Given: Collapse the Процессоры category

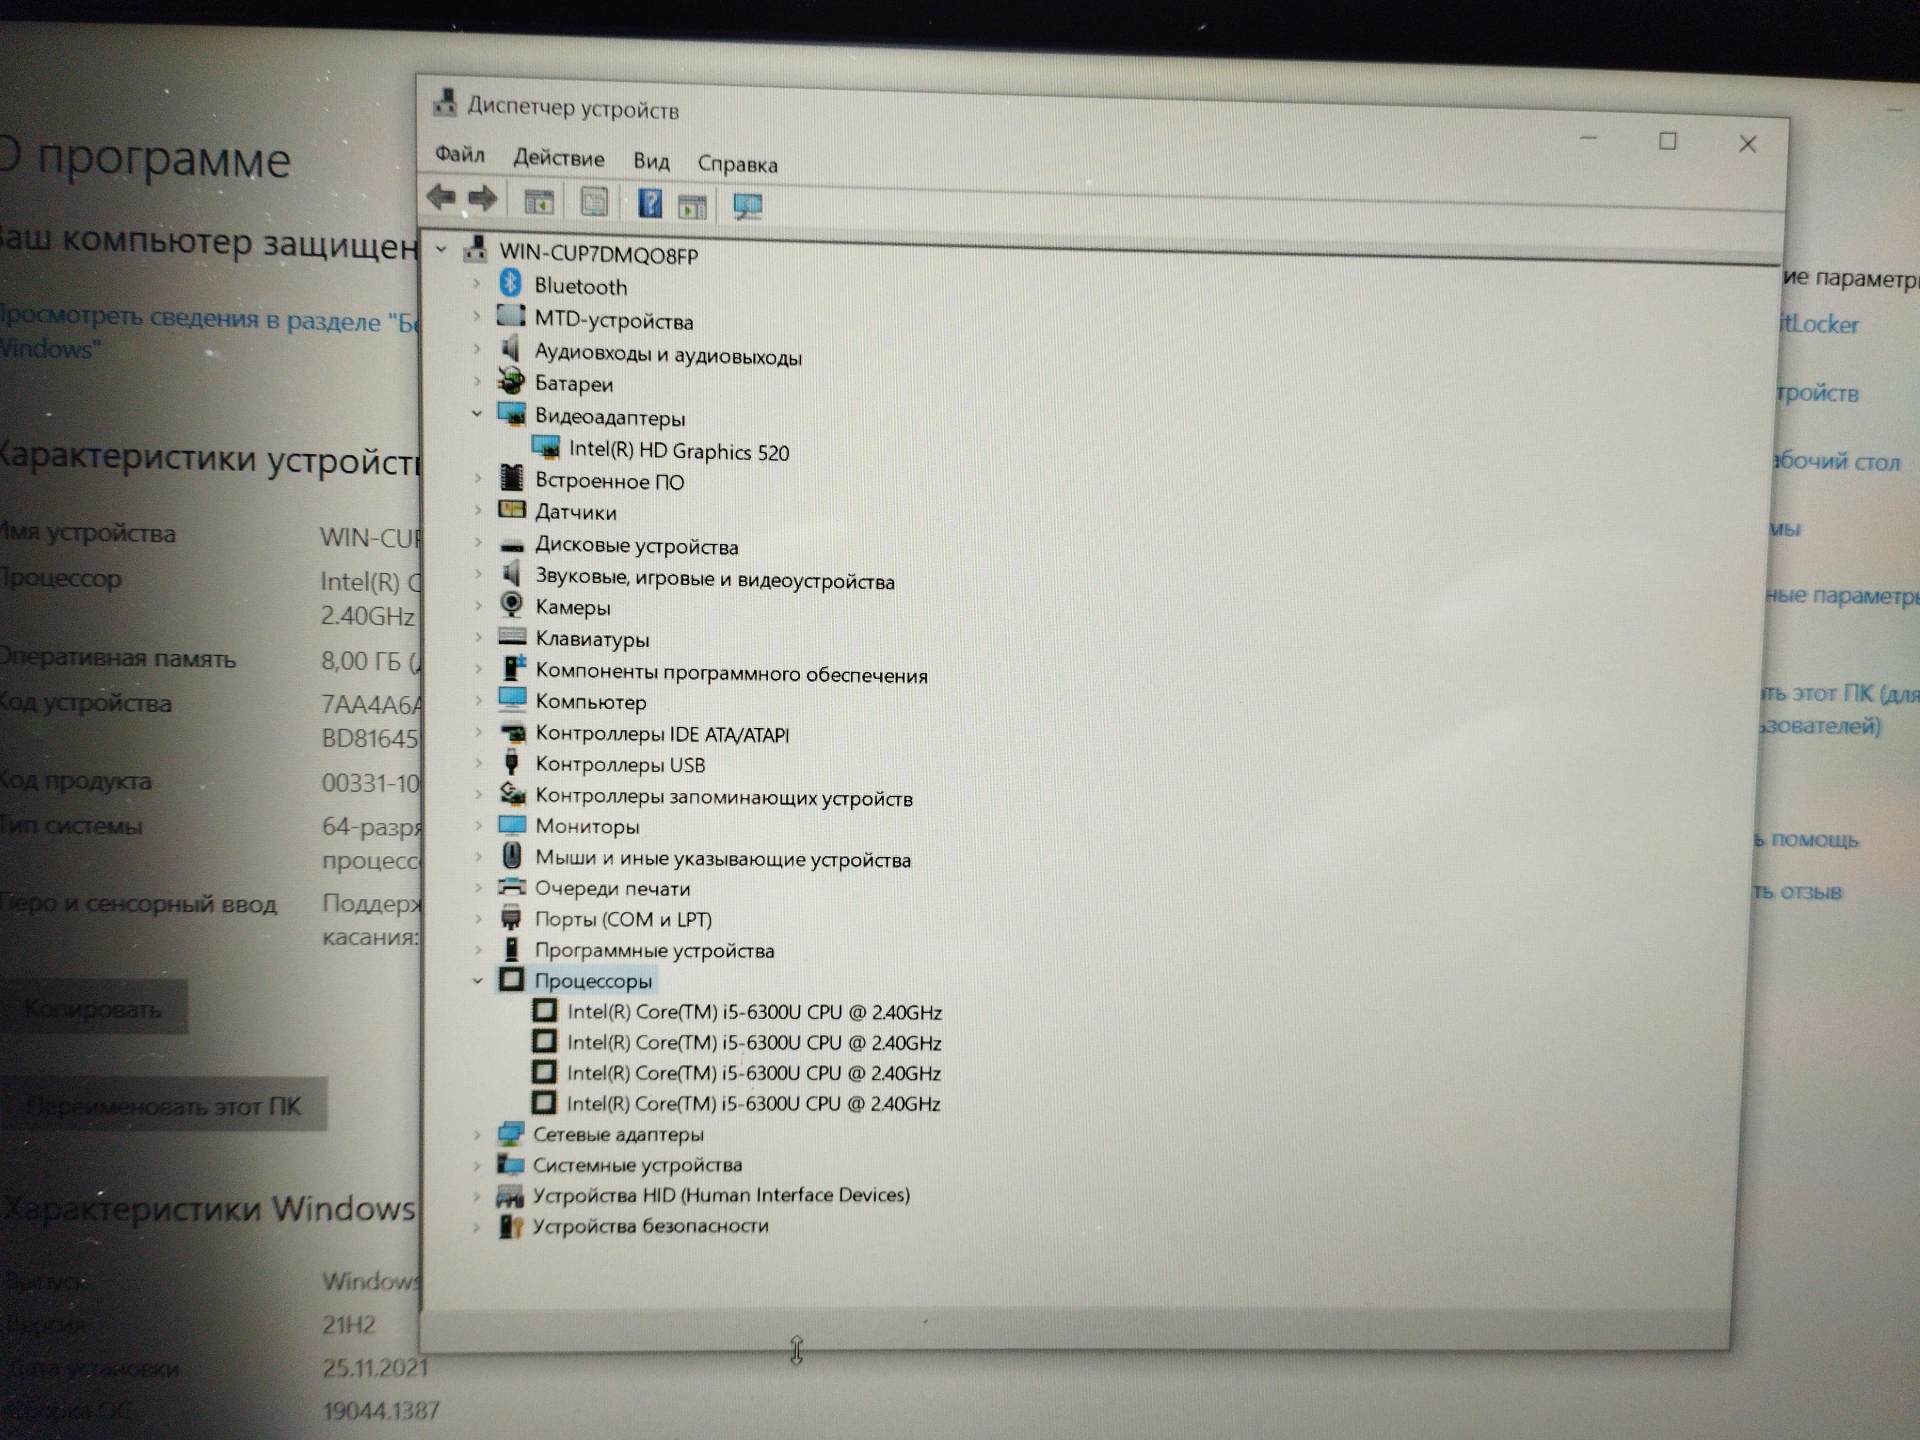Looking at the screenshot, I should 477,981.
